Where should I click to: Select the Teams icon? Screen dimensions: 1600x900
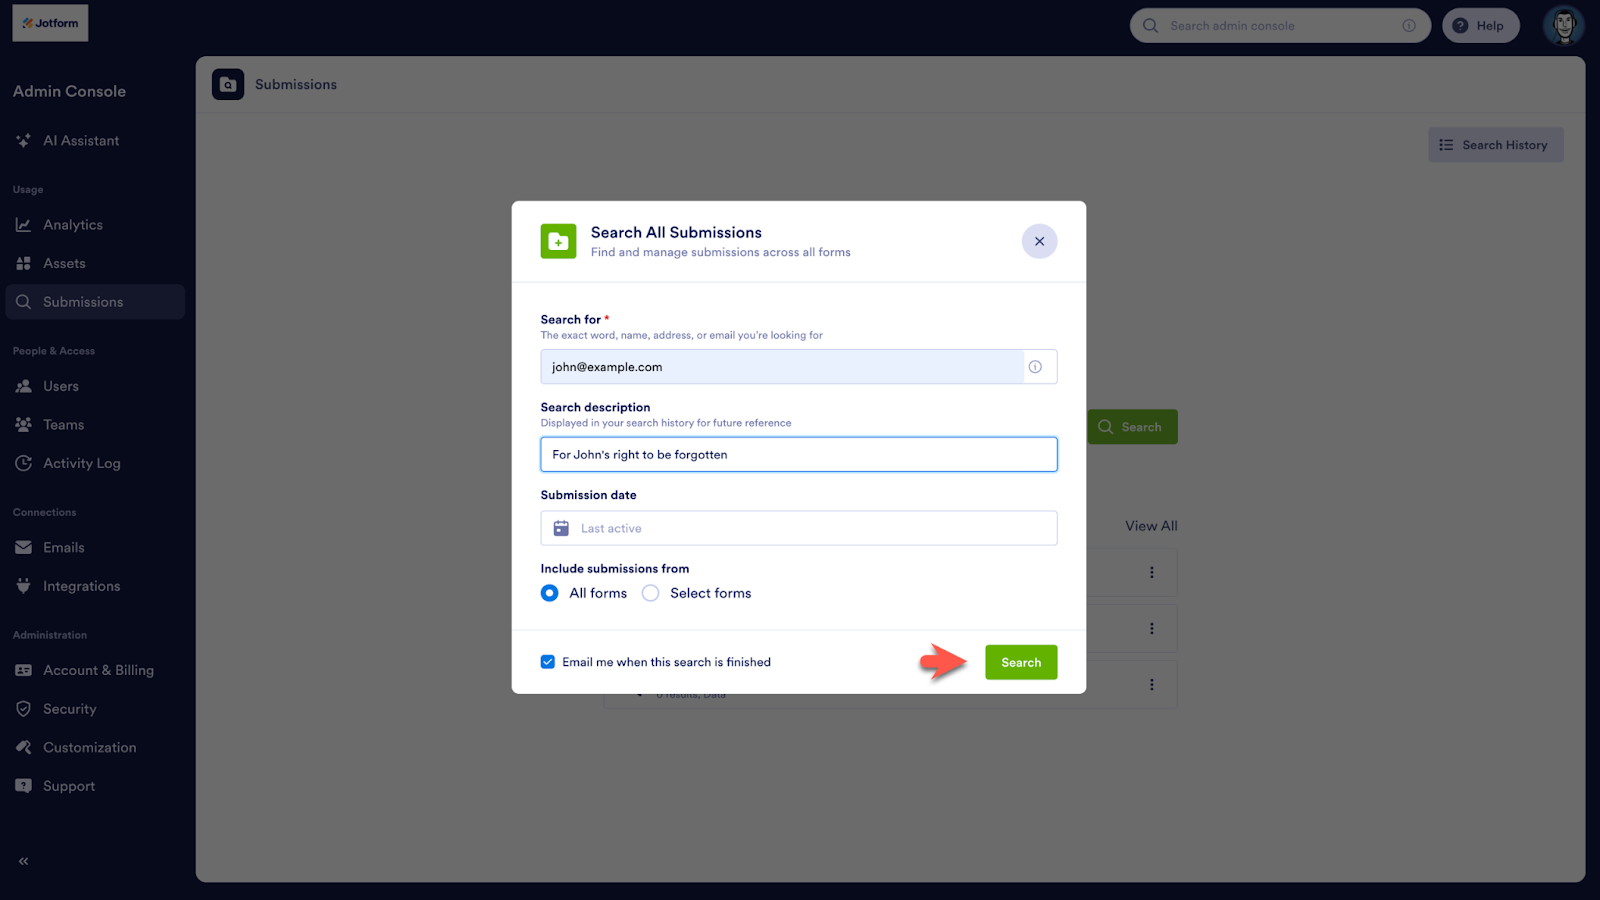[23, 424]
